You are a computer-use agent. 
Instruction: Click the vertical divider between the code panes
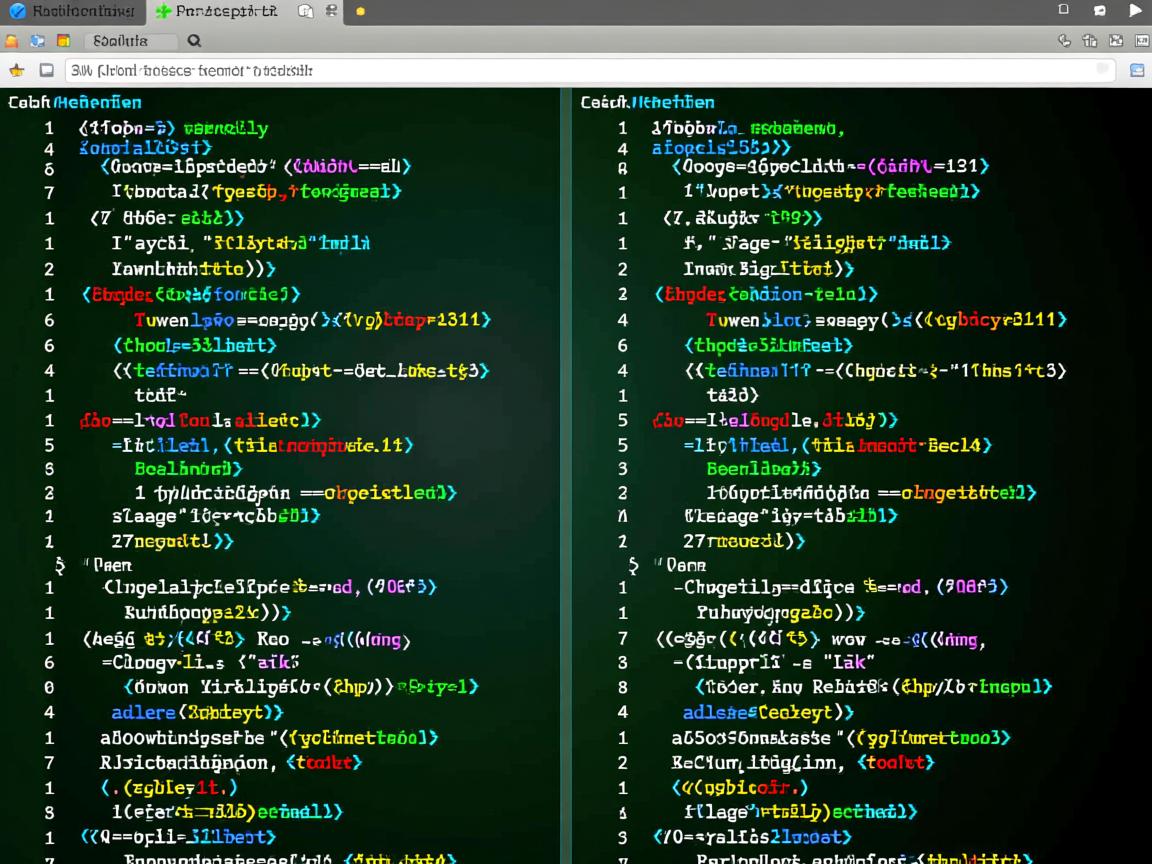coord(567,470)
